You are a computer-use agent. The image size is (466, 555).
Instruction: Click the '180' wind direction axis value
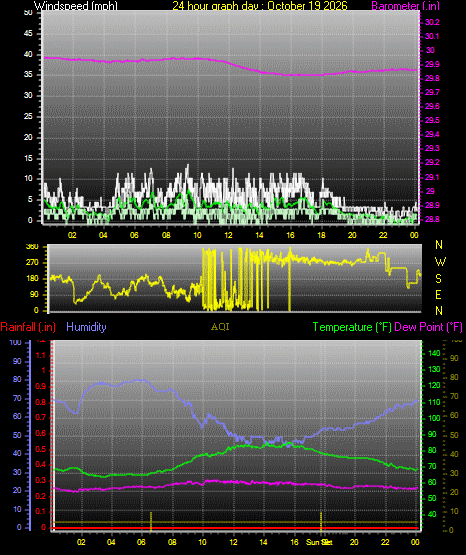[32, 279]
